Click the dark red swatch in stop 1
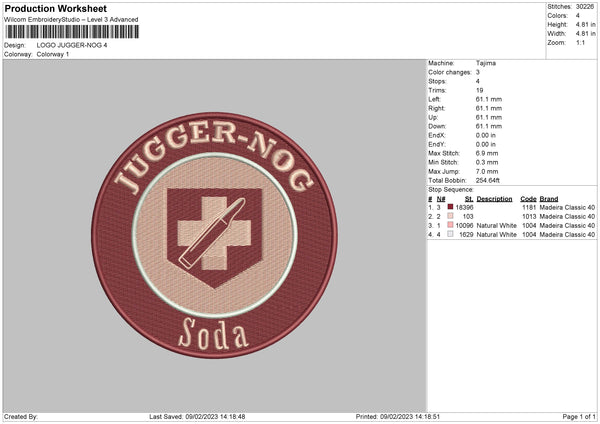The height and width of the screenshot is (424, 600). click(x=450, y=207)
